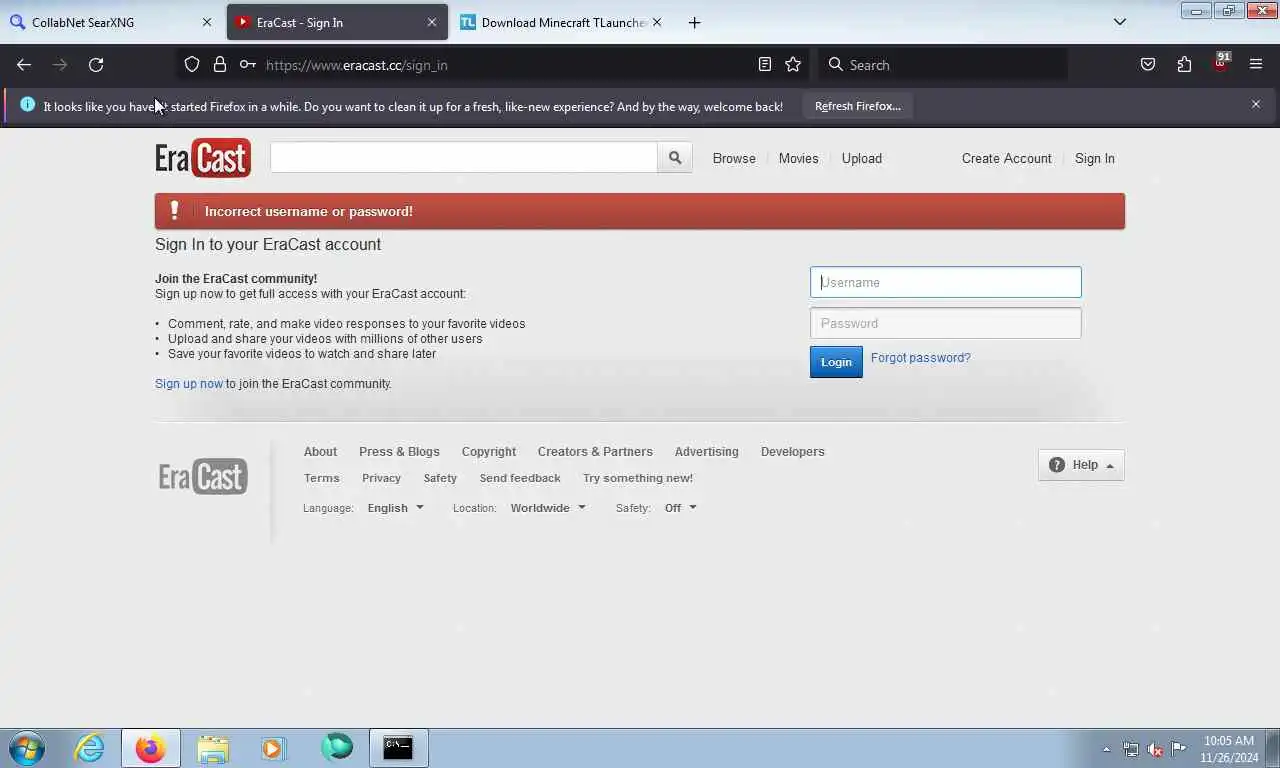Image resolution: width=1280 pixels, height=768 pixels.
Task: Click the URL address bar text
Action: (356, 65)
